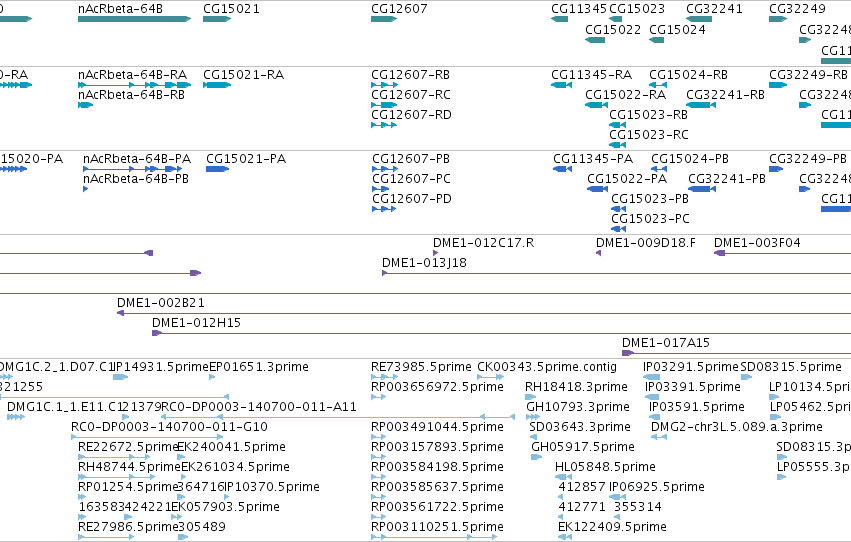Click EST IP03291.5prime
Image resolution: width=851 pixels, height=542 pixels.
tap(651, 377)
